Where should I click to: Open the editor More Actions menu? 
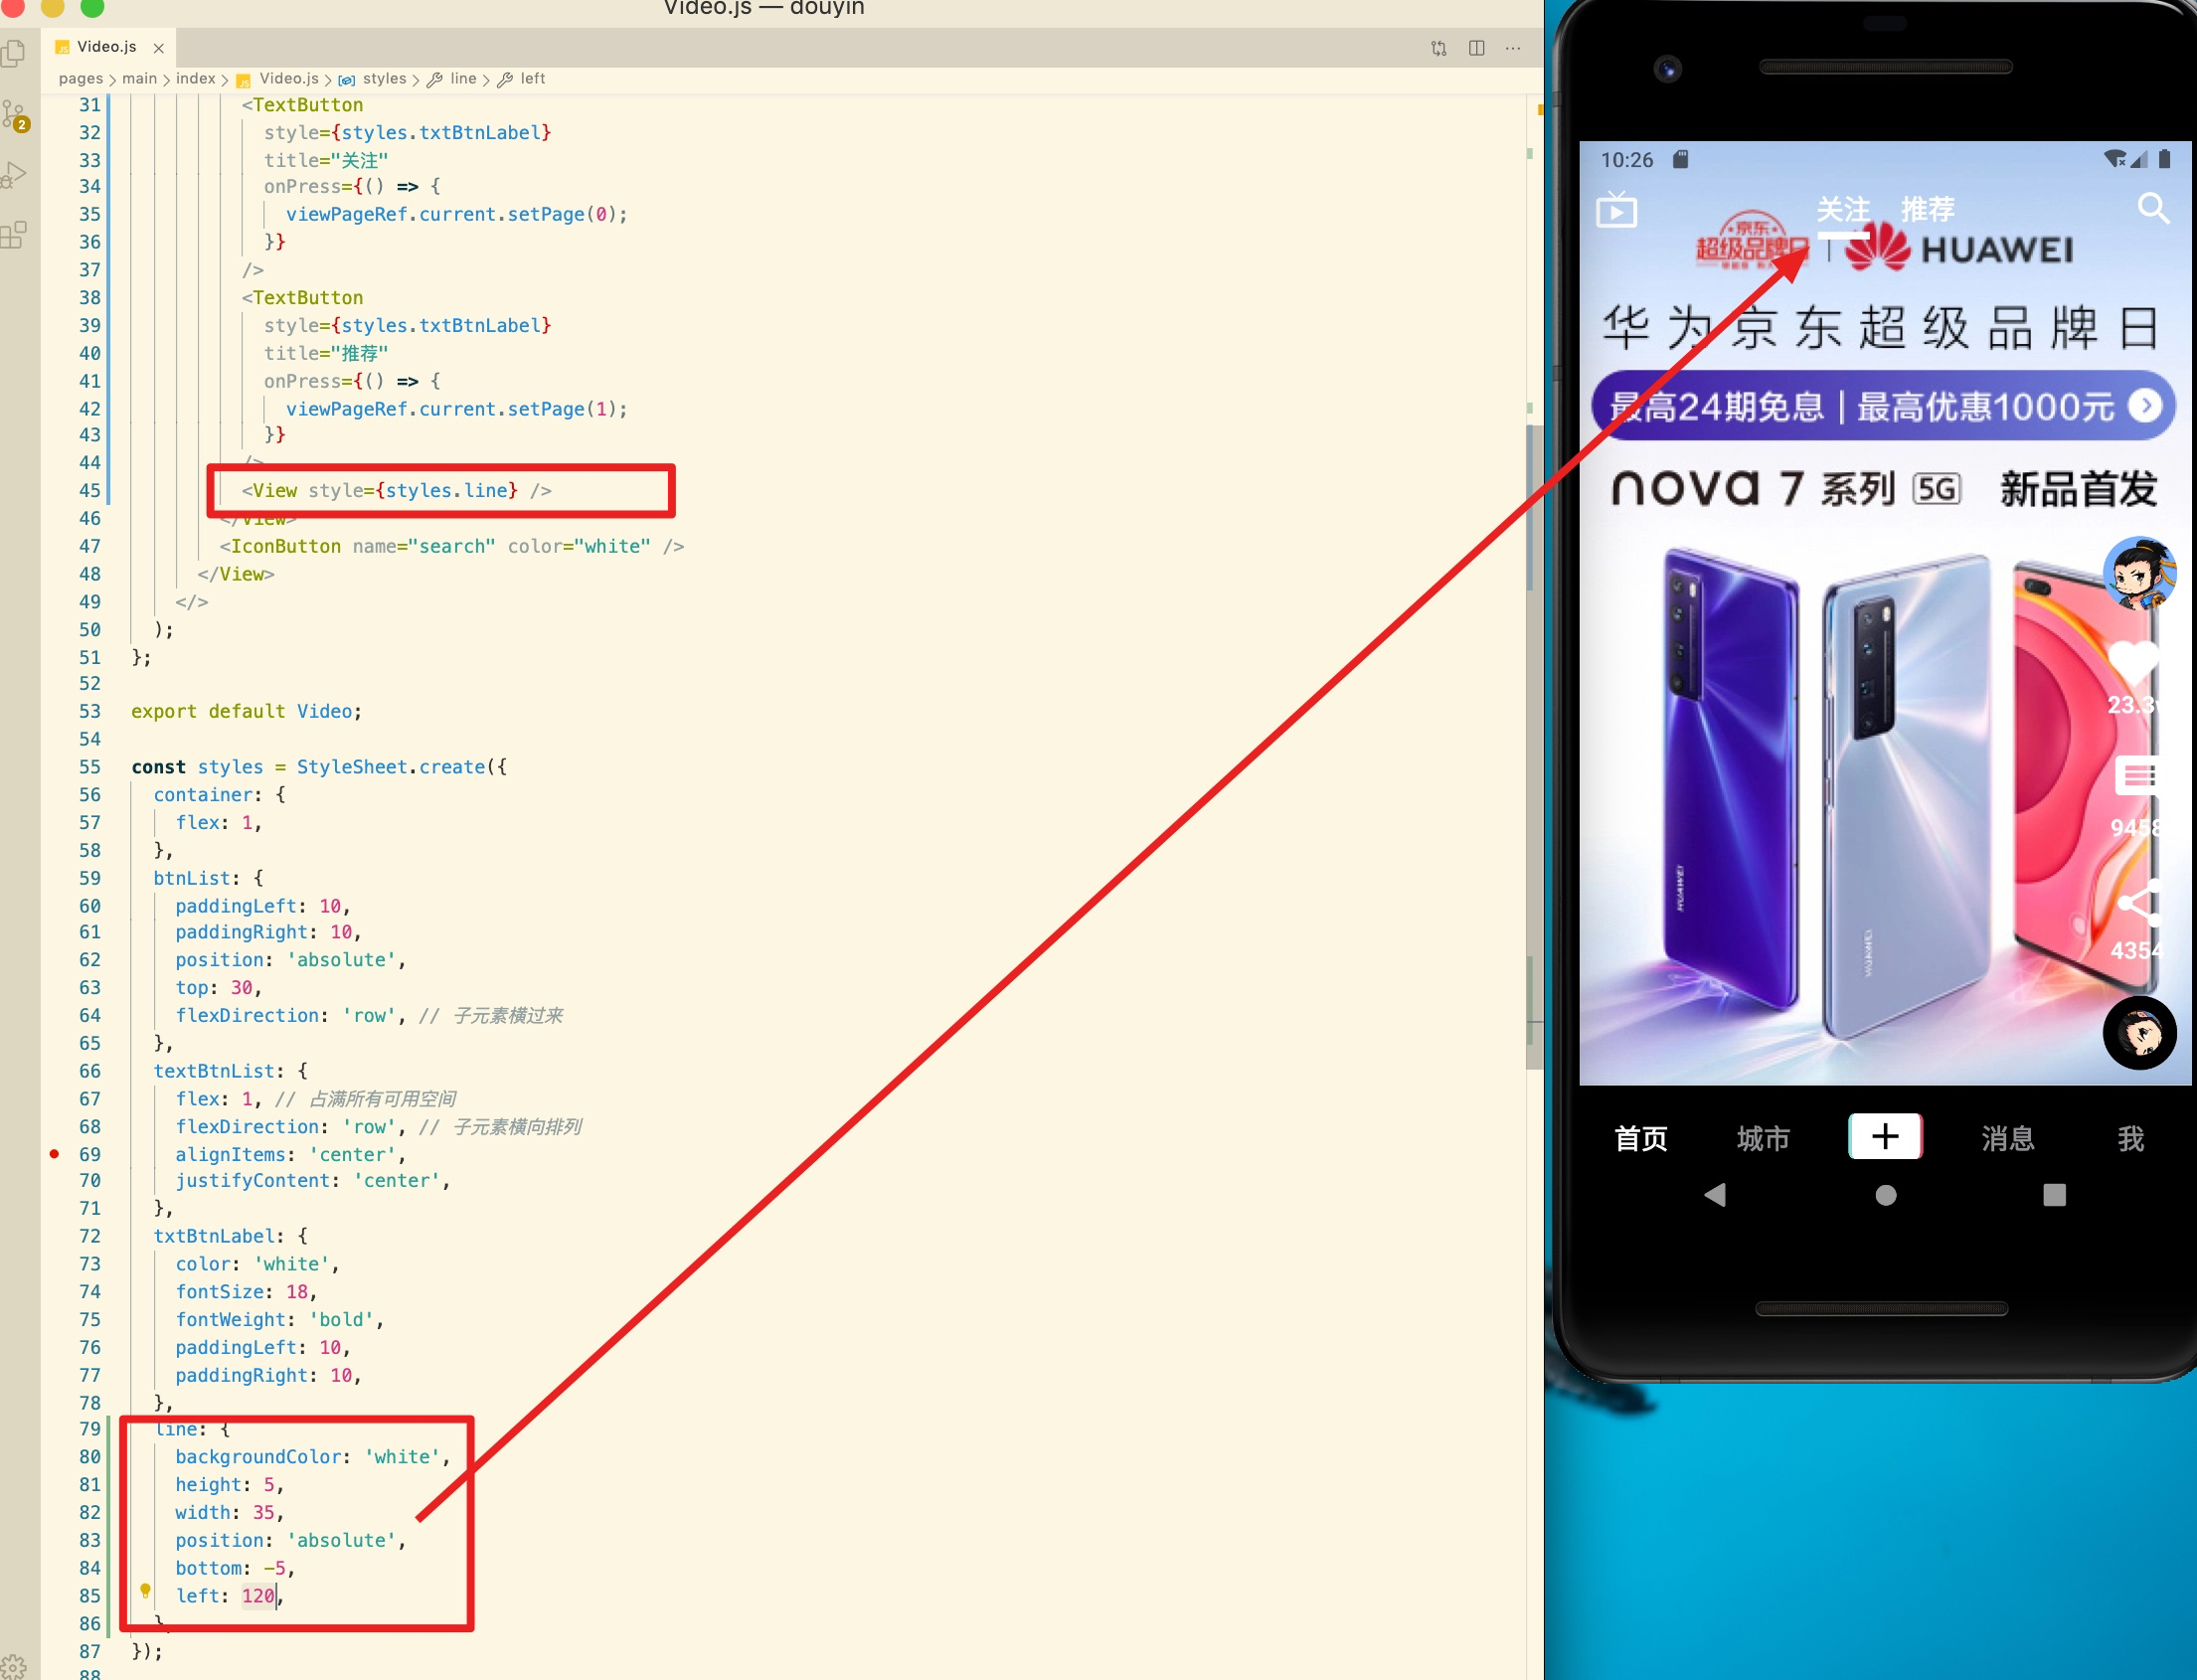tap(1513, 48)
